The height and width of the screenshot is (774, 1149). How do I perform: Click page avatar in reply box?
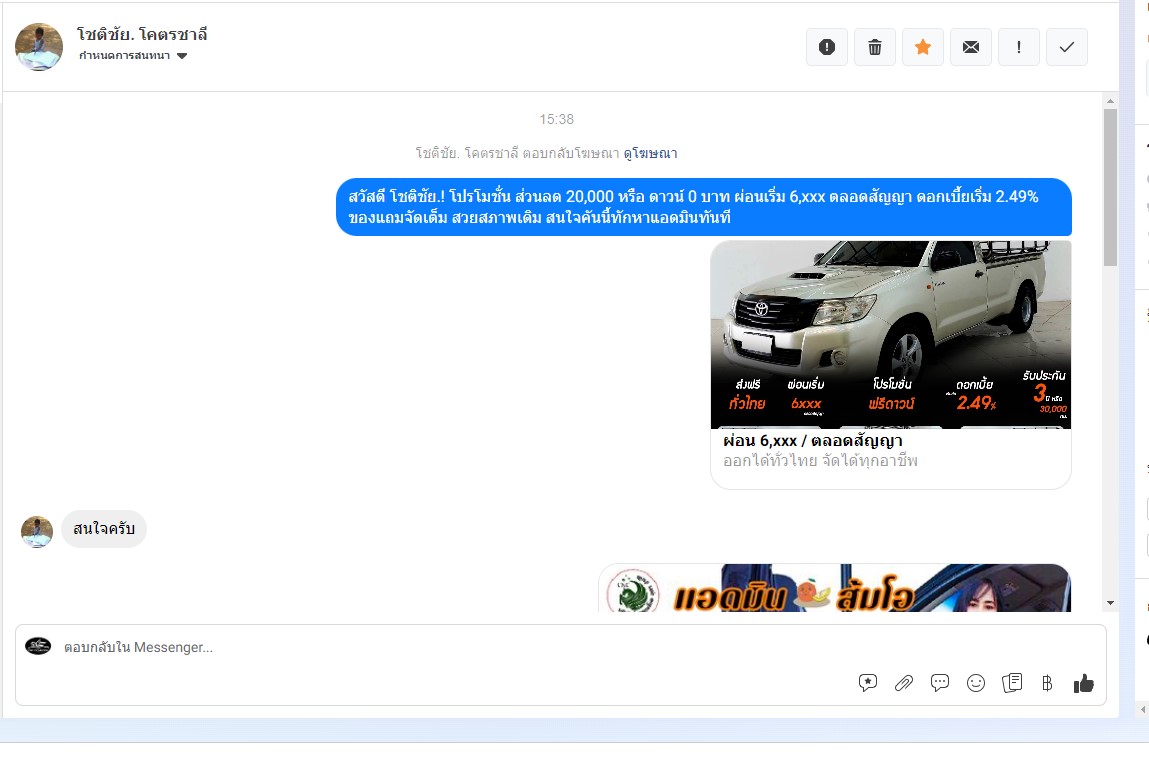[38, 646]
